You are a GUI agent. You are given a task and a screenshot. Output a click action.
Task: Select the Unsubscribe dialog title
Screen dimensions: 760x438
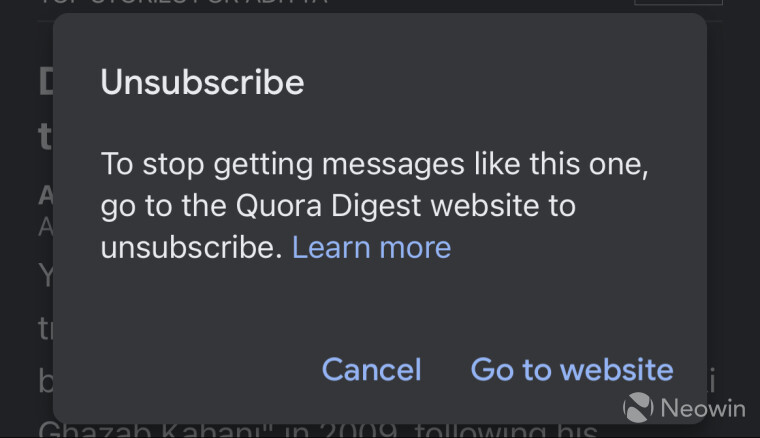(202, 82)
